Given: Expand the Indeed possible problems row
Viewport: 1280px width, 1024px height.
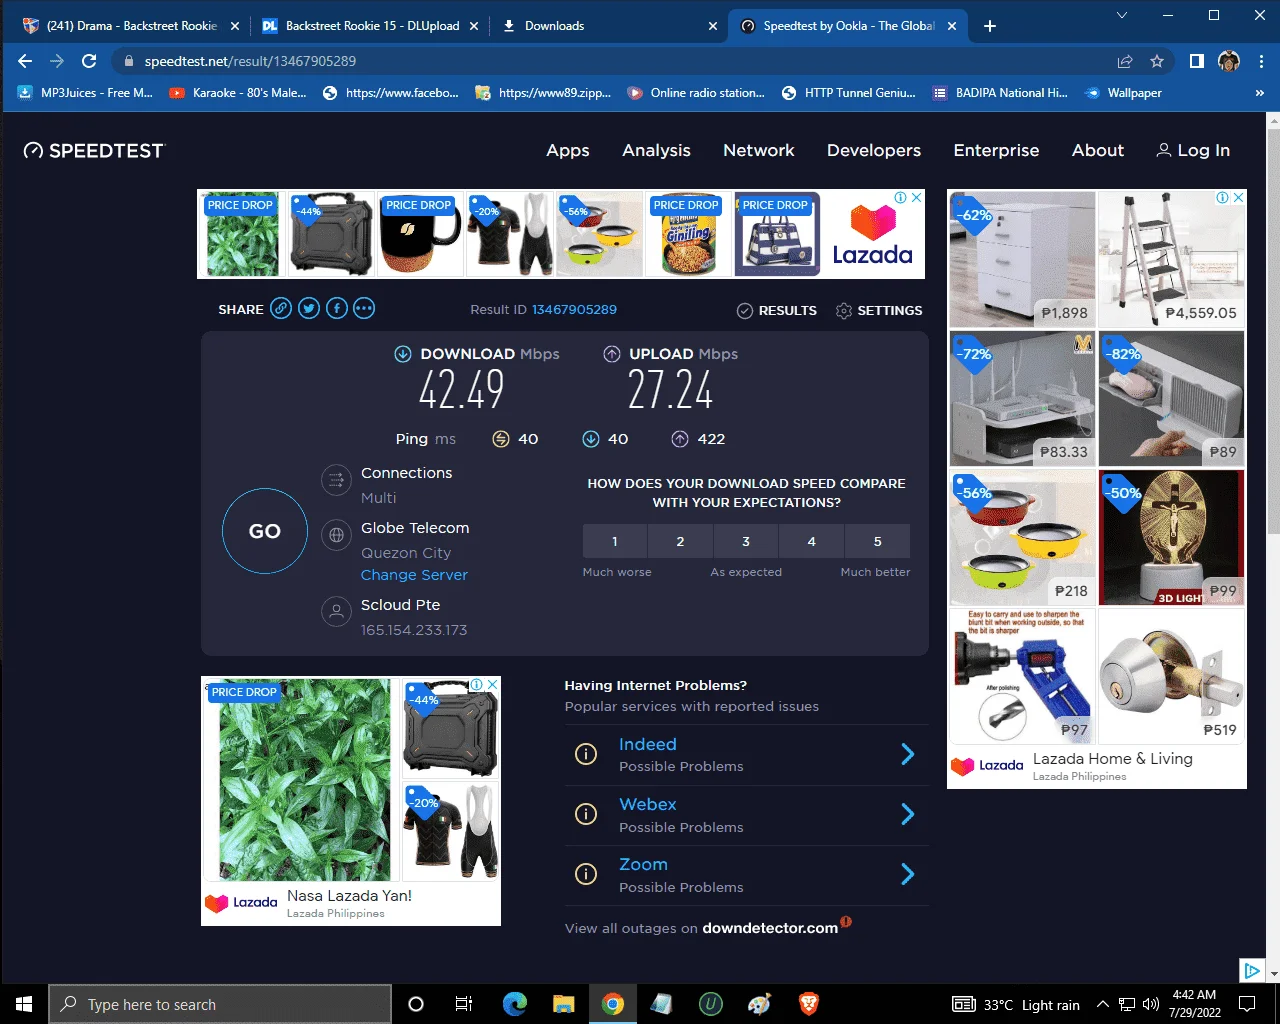Looking at the screenshot, I should pos(747,755).
